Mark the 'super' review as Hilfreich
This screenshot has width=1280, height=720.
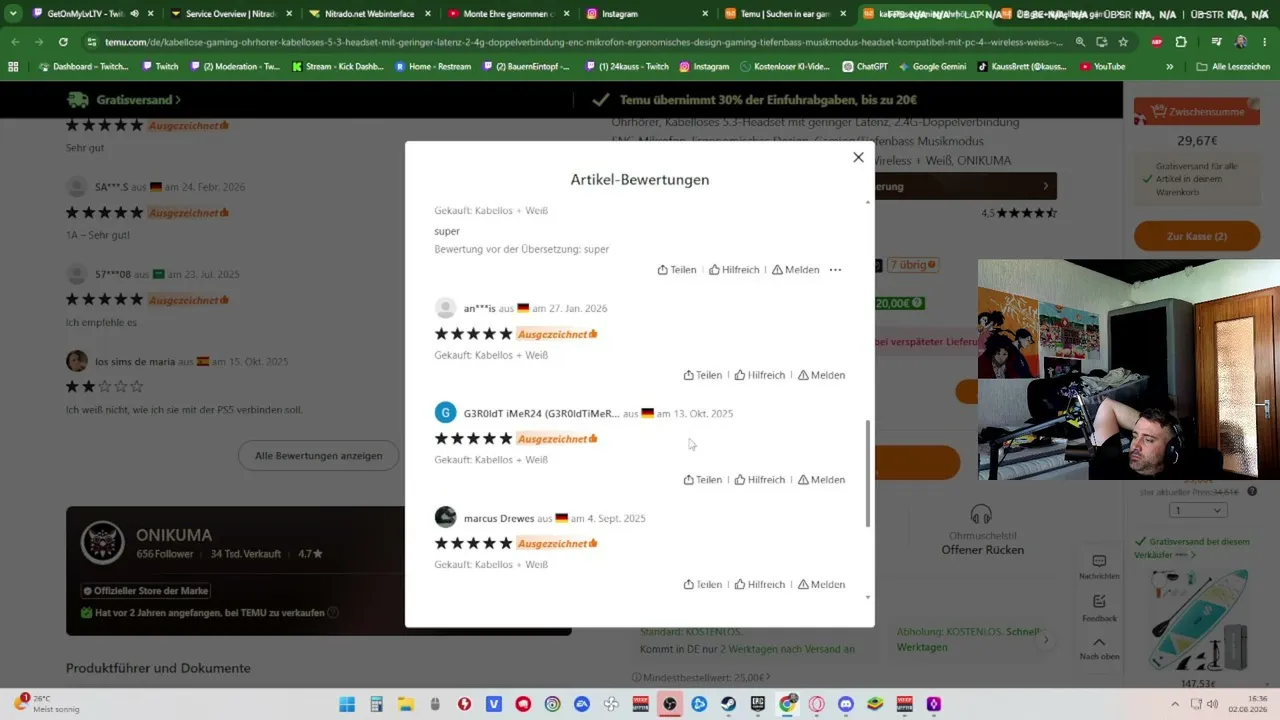734,270
